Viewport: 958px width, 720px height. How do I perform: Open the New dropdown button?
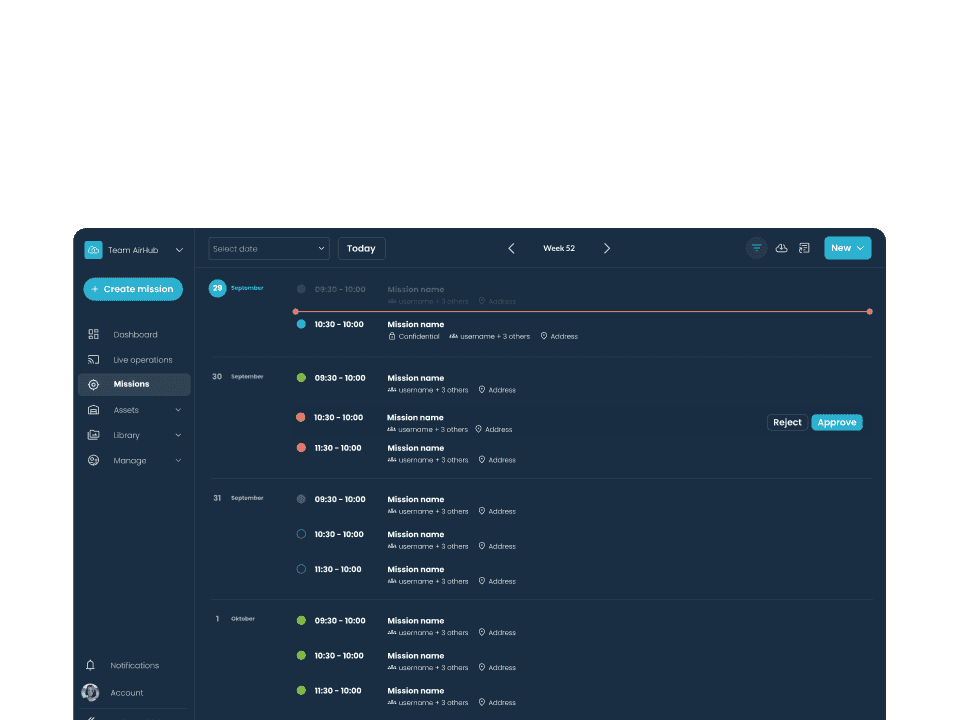(847, 248)
